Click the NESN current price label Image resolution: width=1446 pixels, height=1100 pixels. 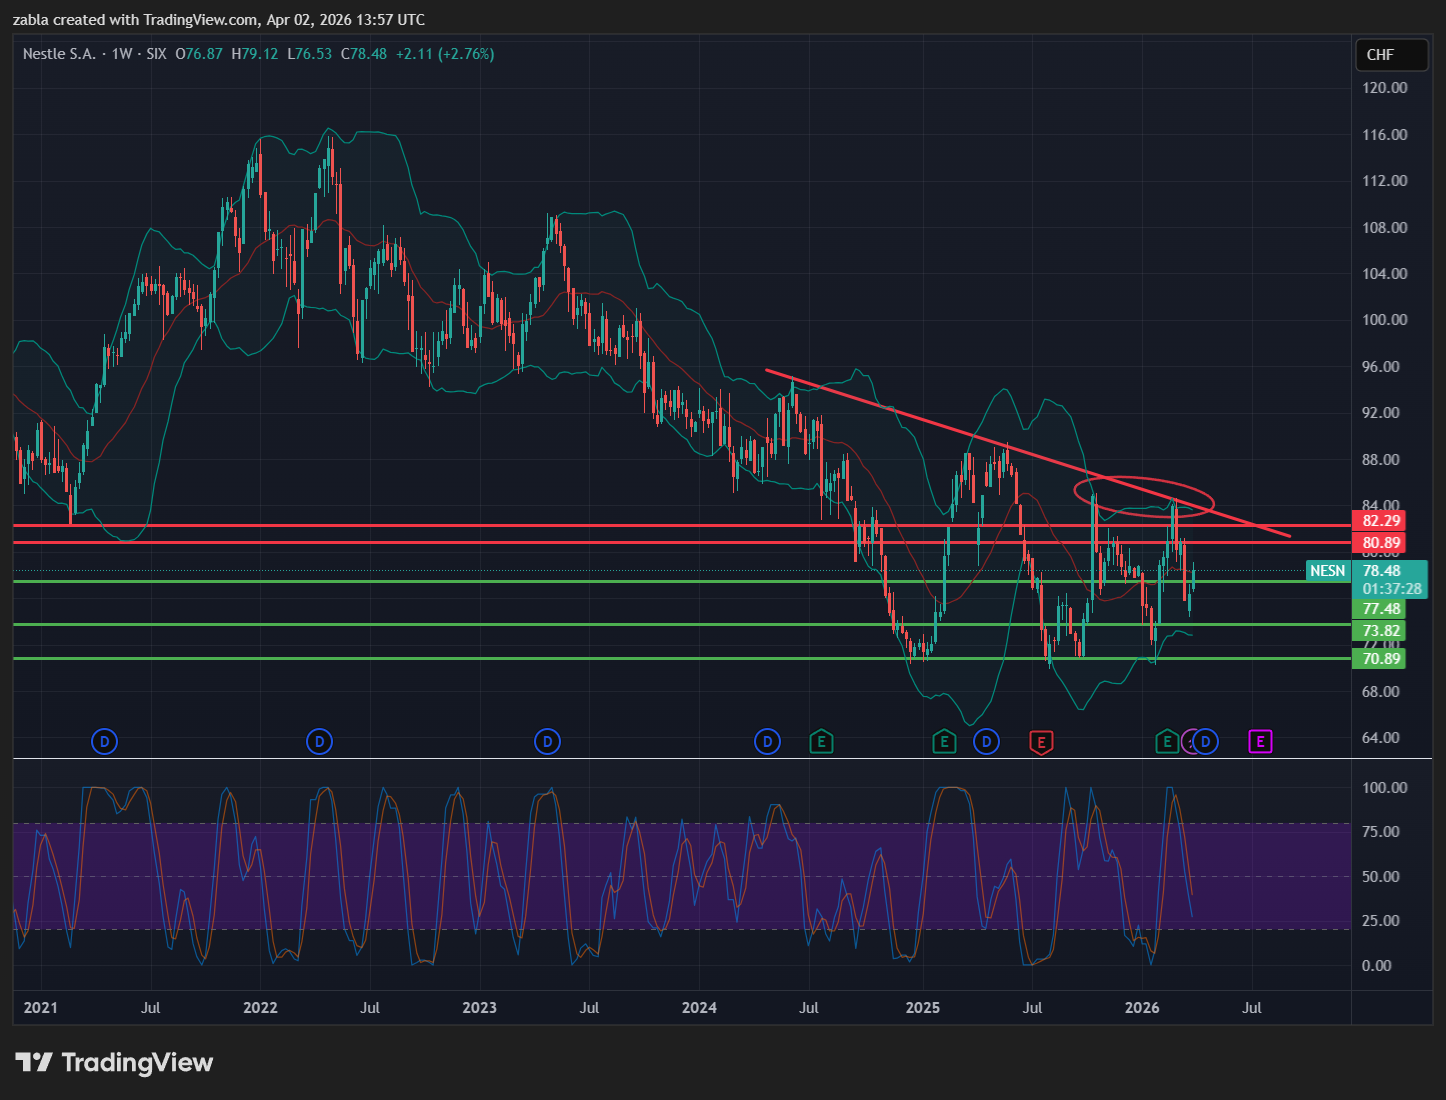pyautogui.click(x=1328, y=571)
